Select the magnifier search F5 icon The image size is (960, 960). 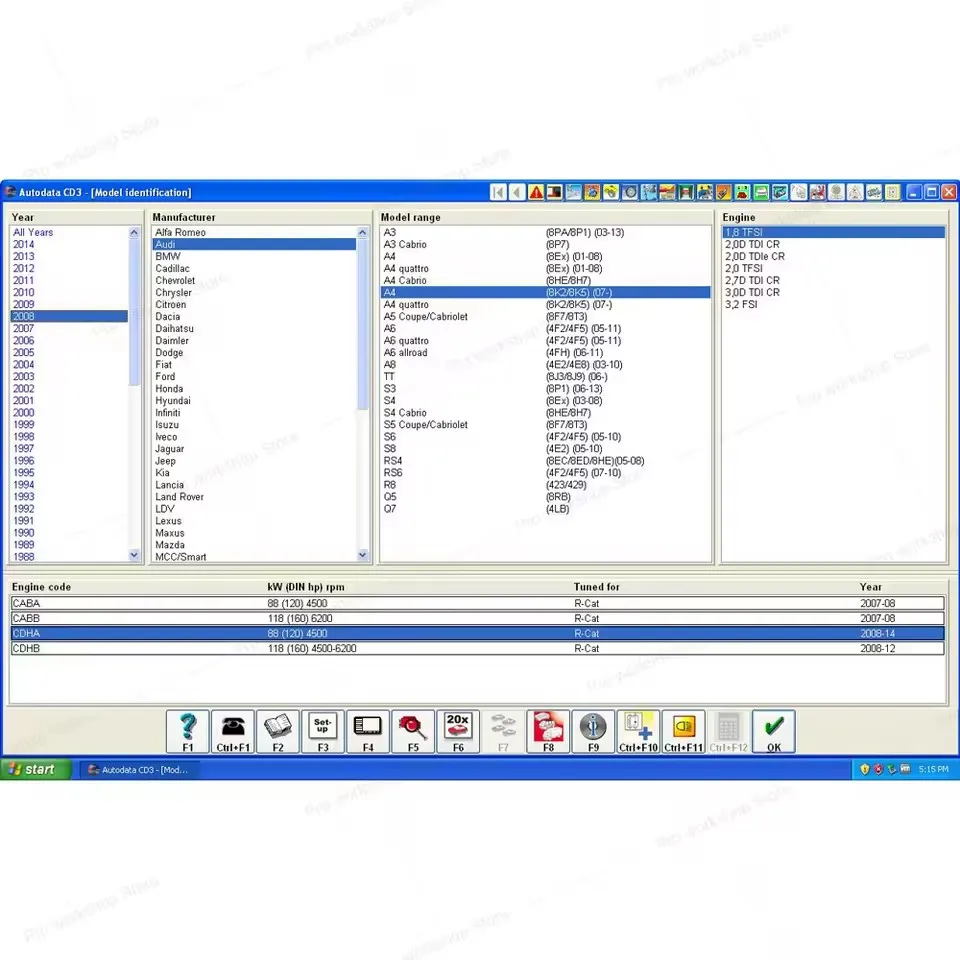(412, 730)
